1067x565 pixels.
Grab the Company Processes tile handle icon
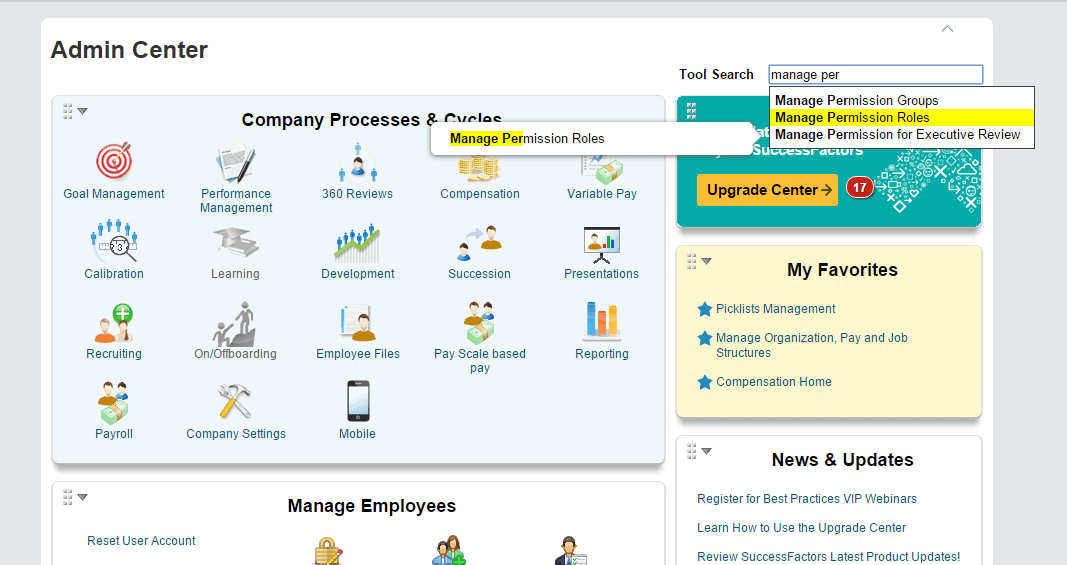pyautogui.click(x=67, y=111)
